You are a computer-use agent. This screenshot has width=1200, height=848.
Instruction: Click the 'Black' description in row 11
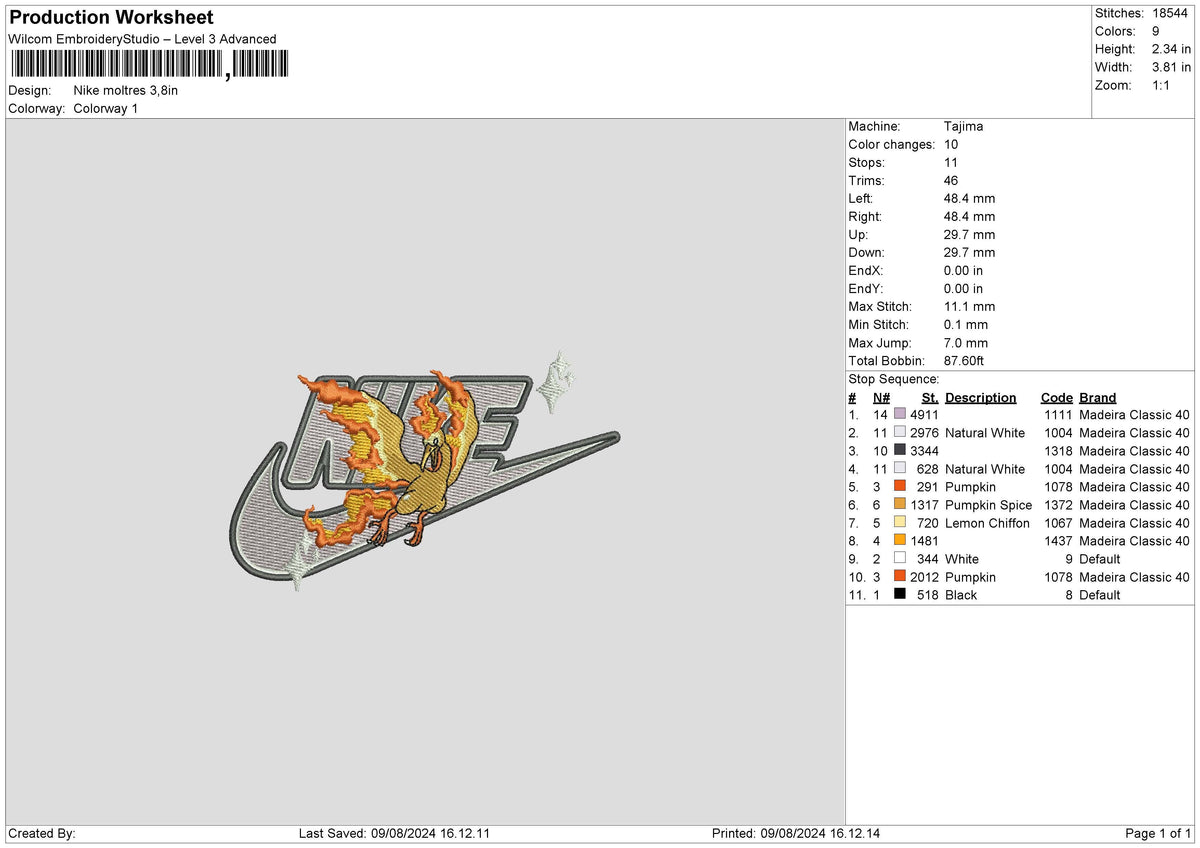(961, 594)
